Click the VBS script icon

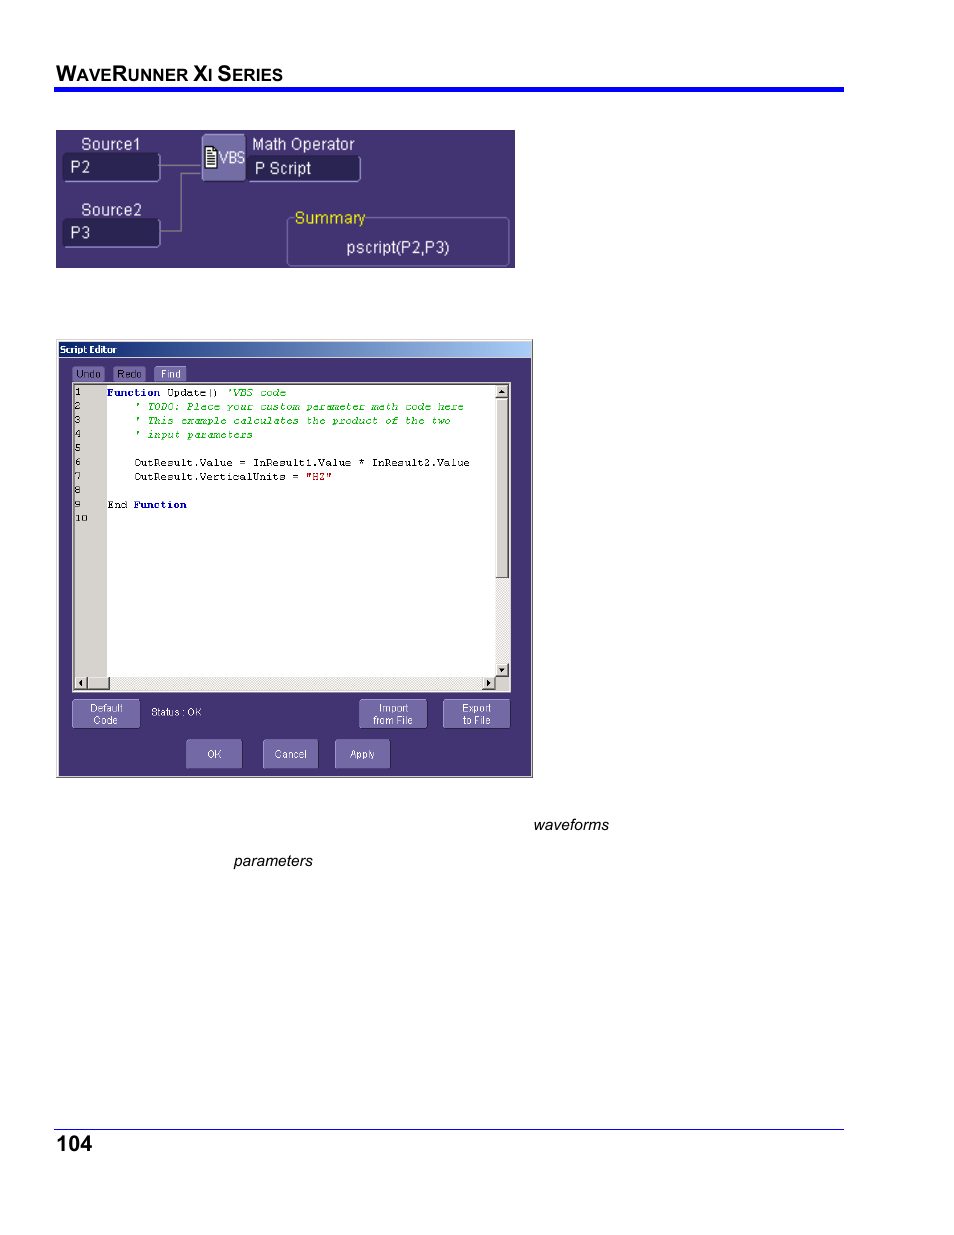point(224,157)
